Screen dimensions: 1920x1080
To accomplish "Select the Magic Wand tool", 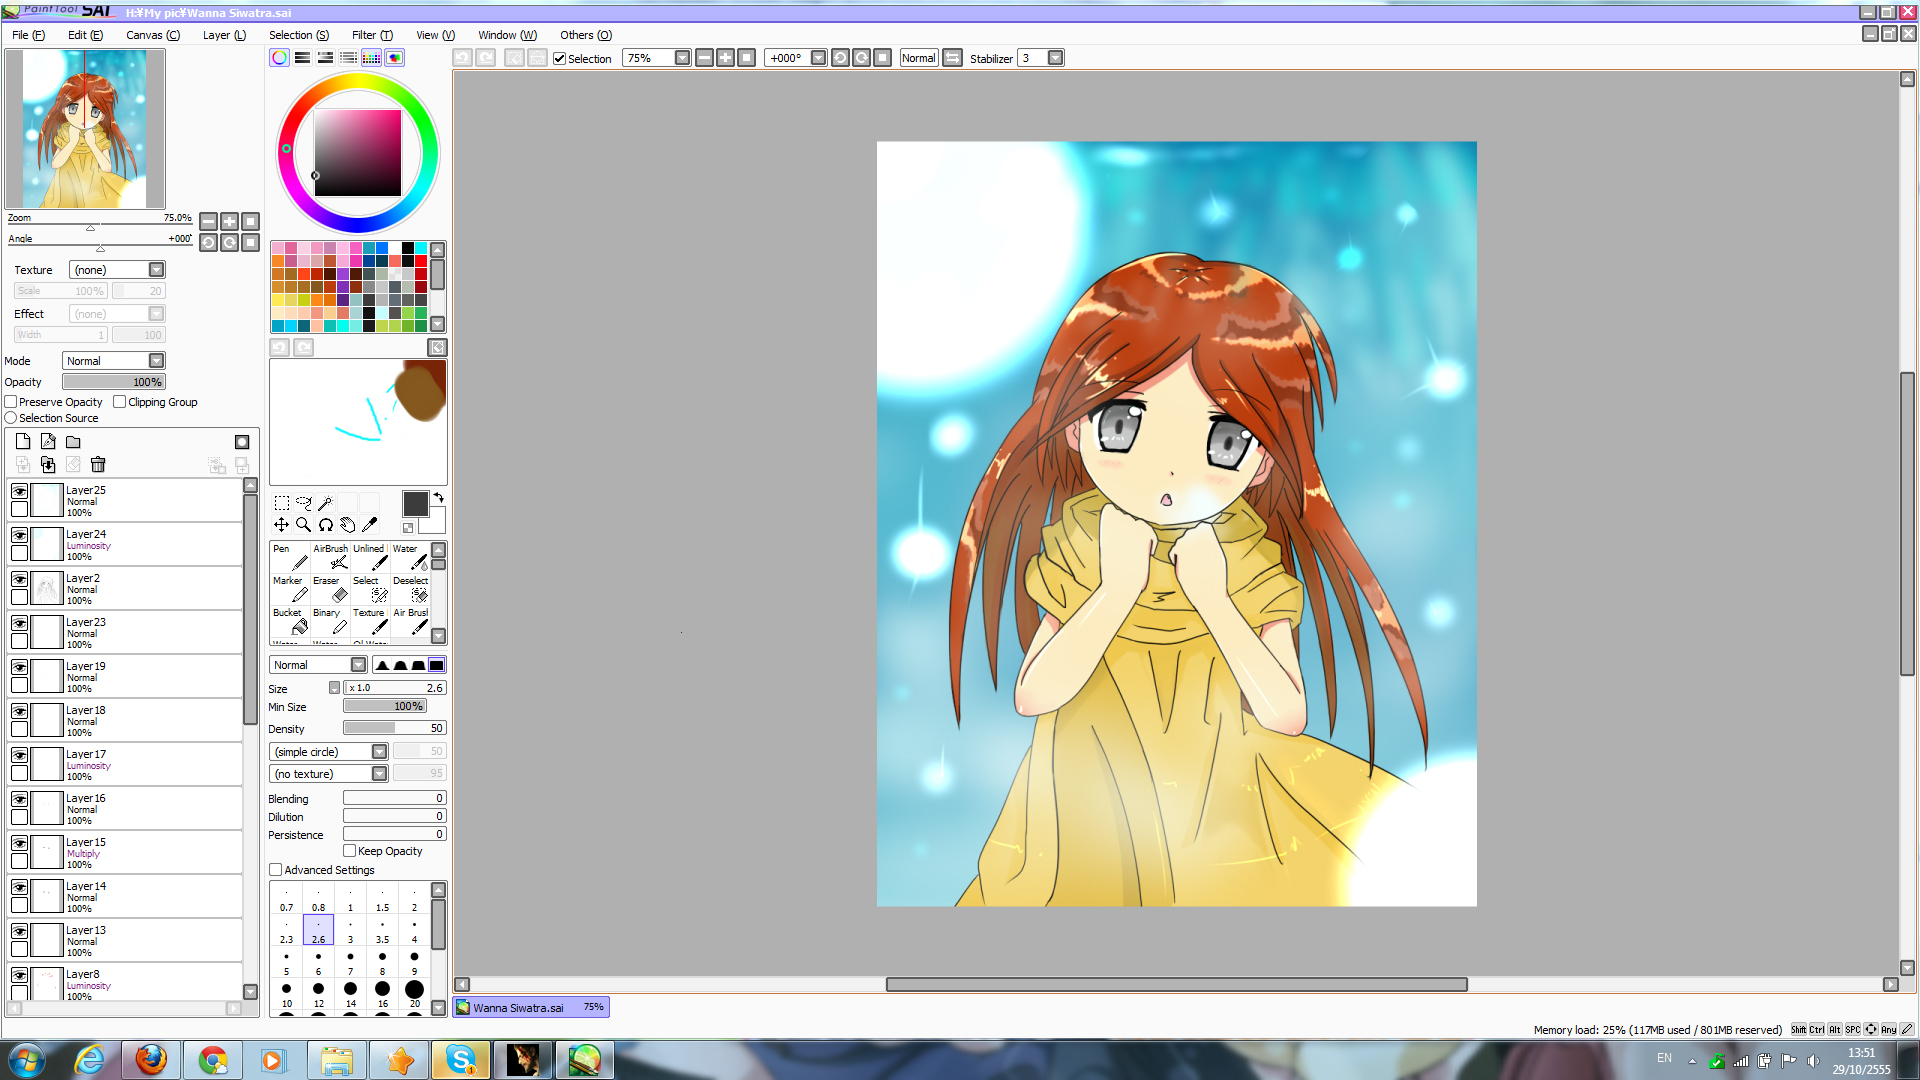I will 325,503.
